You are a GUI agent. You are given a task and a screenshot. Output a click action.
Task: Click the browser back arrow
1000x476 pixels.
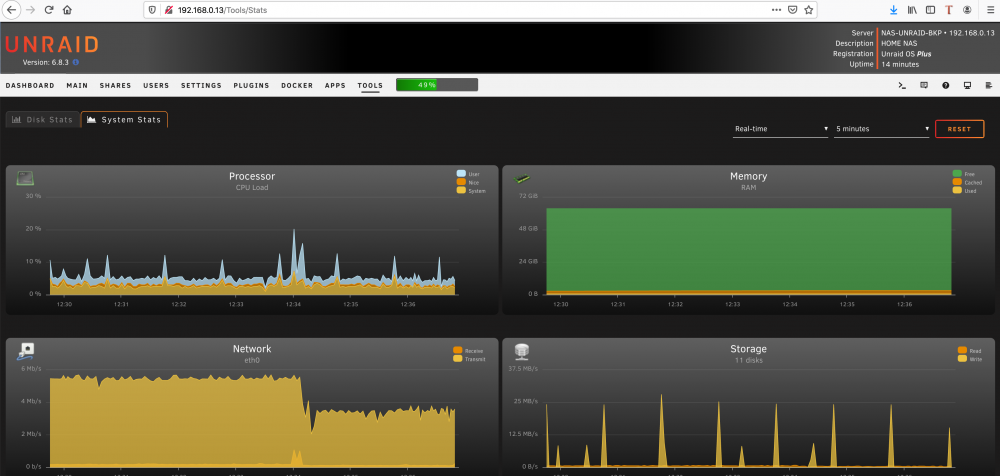point(11,10)
